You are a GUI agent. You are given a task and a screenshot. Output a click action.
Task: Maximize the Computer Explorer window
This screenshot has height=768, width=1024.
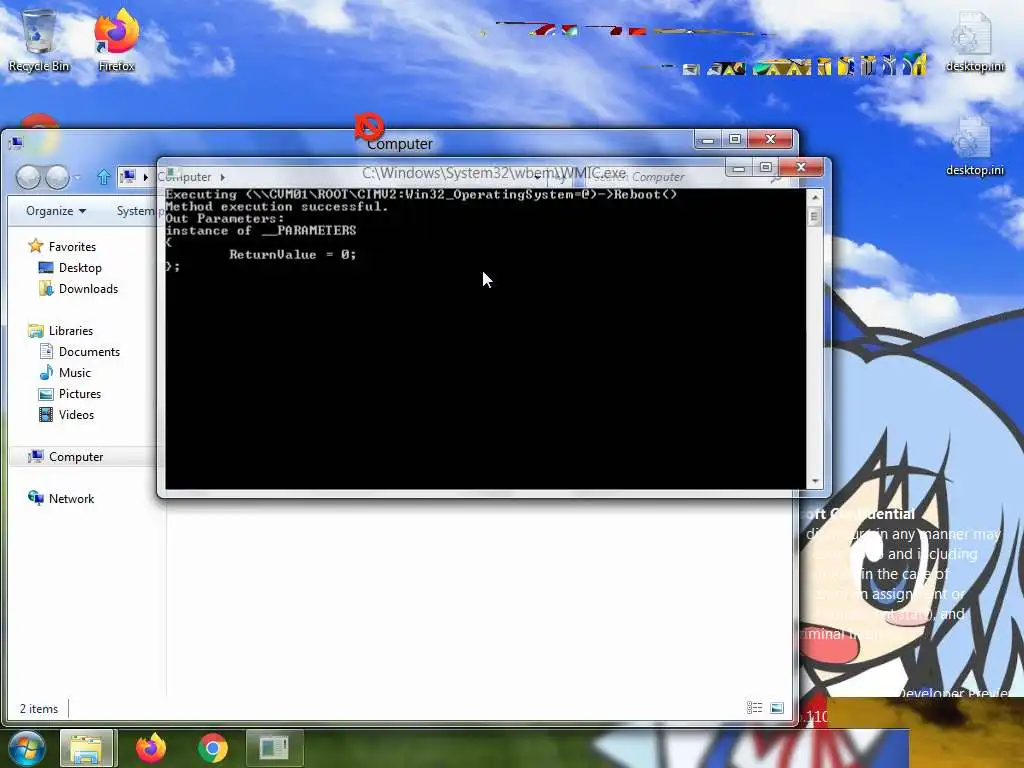(x=735, y=139)
